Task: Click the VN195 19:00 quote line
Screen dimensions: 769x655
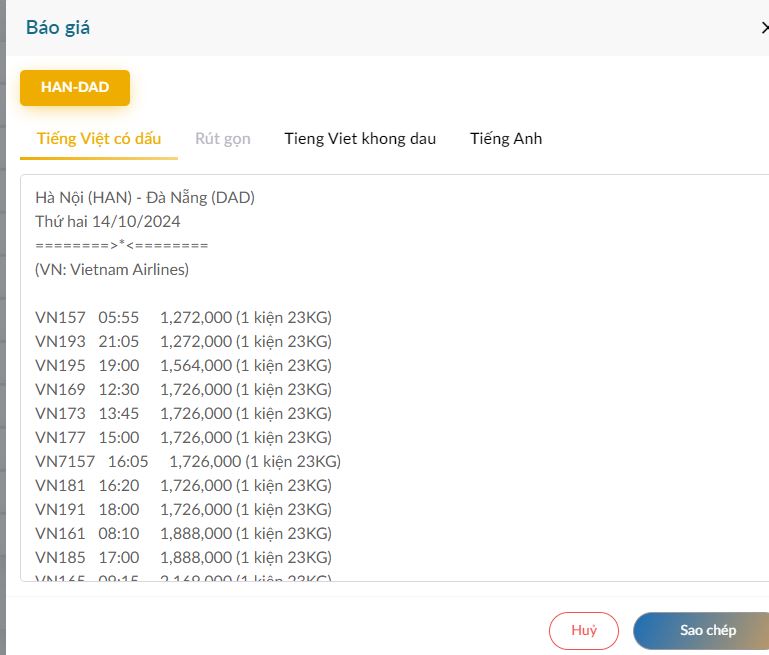Action: coord(183,365)
